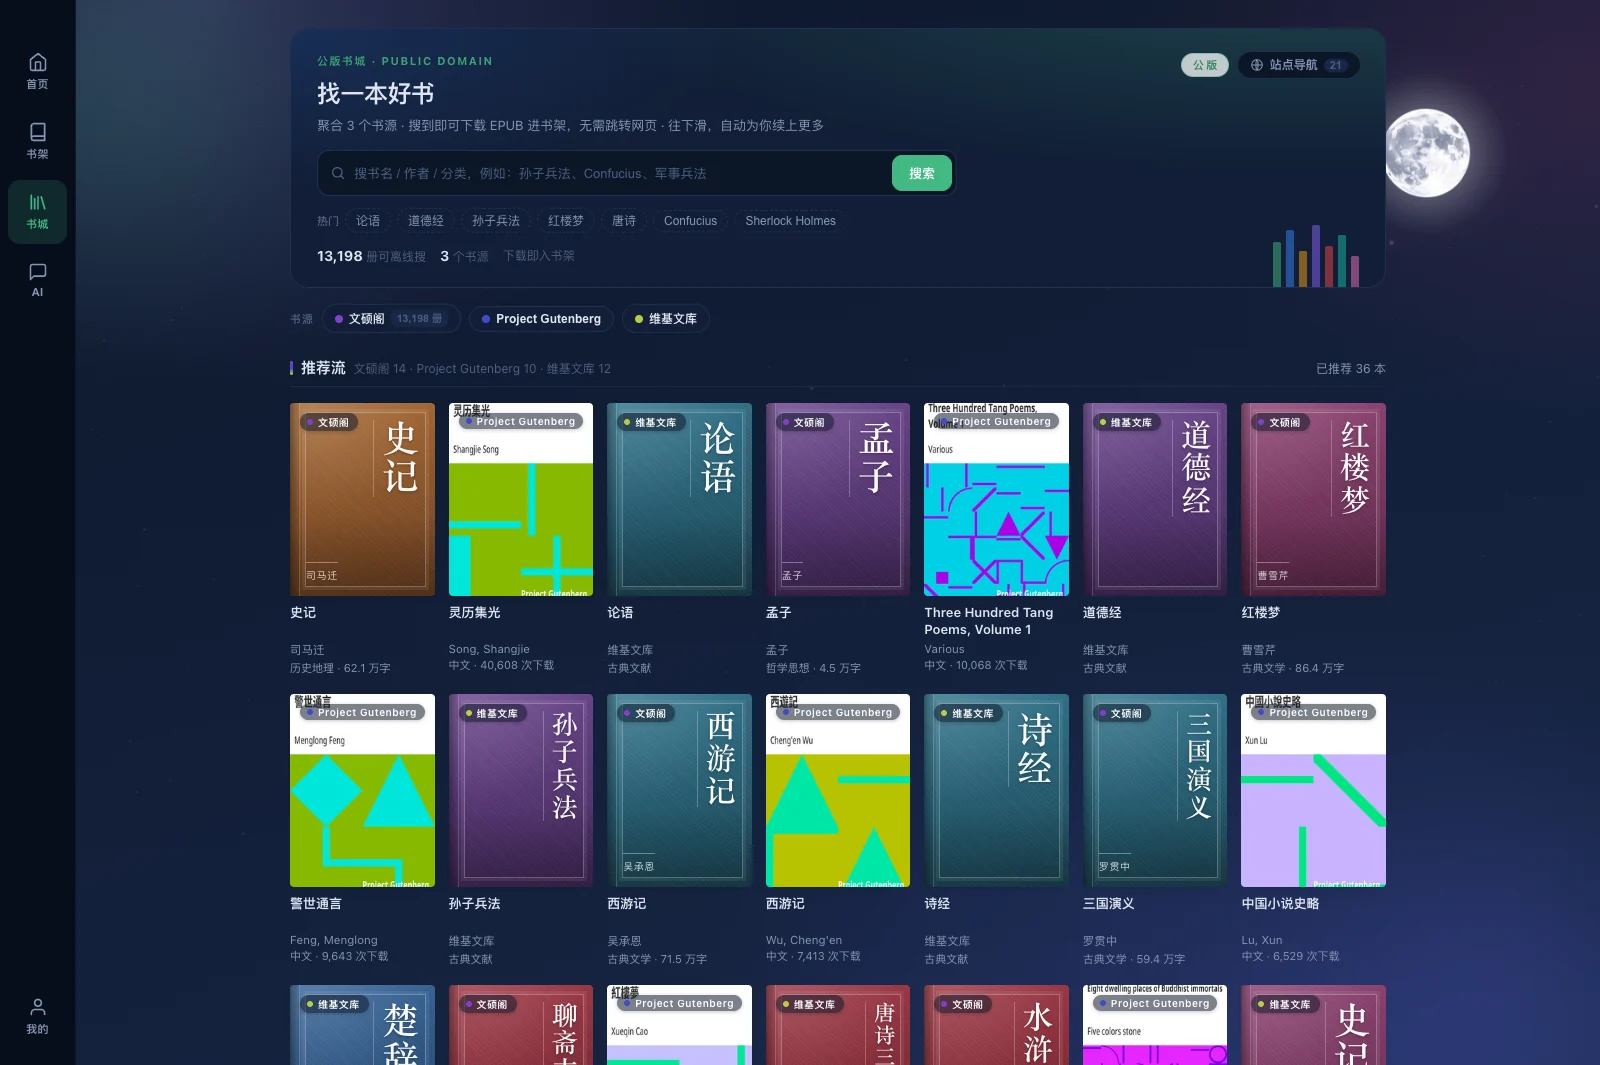This screenshot has height=1065, width=1600.
Task: Click the 警世通言 book title text
Action: pos(316,904)
